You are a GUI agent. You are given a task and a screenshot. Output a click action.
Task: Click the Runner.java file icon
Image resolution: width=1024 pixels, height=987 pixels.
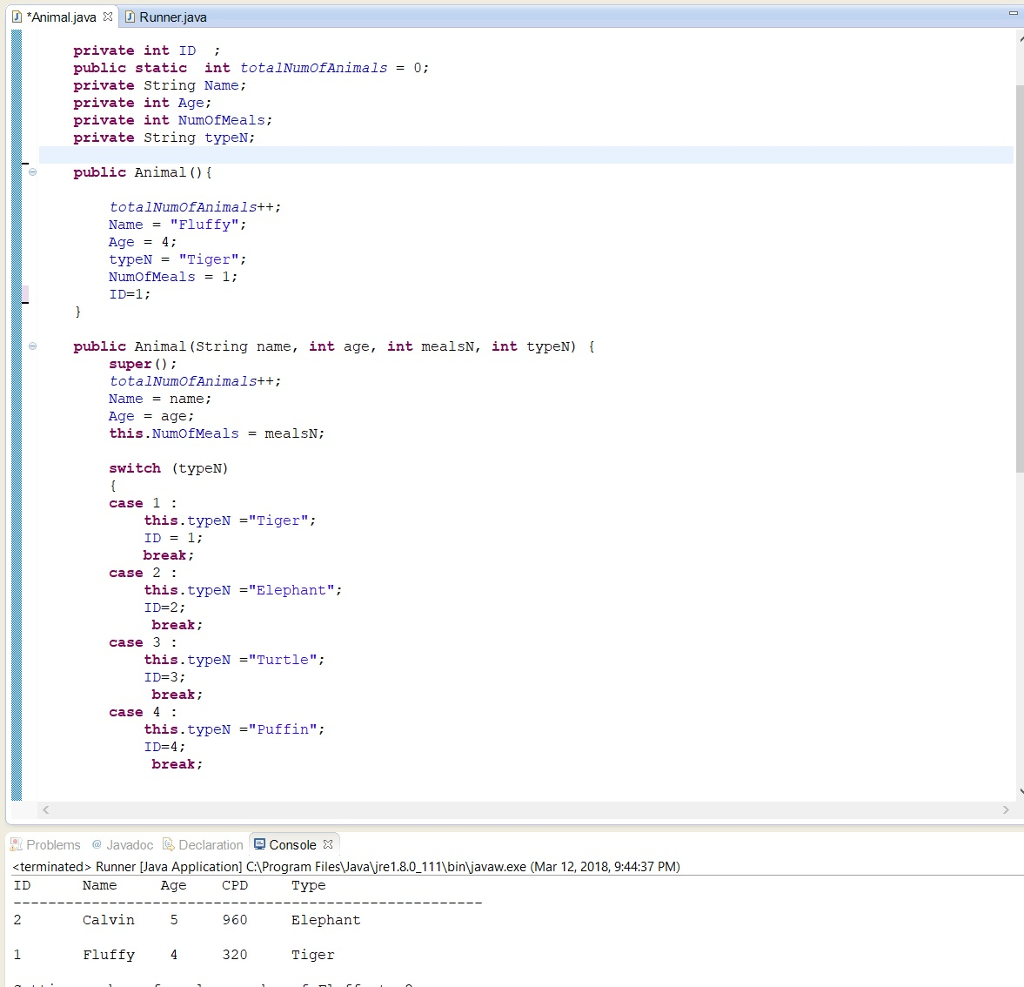(x=130, y=17)
